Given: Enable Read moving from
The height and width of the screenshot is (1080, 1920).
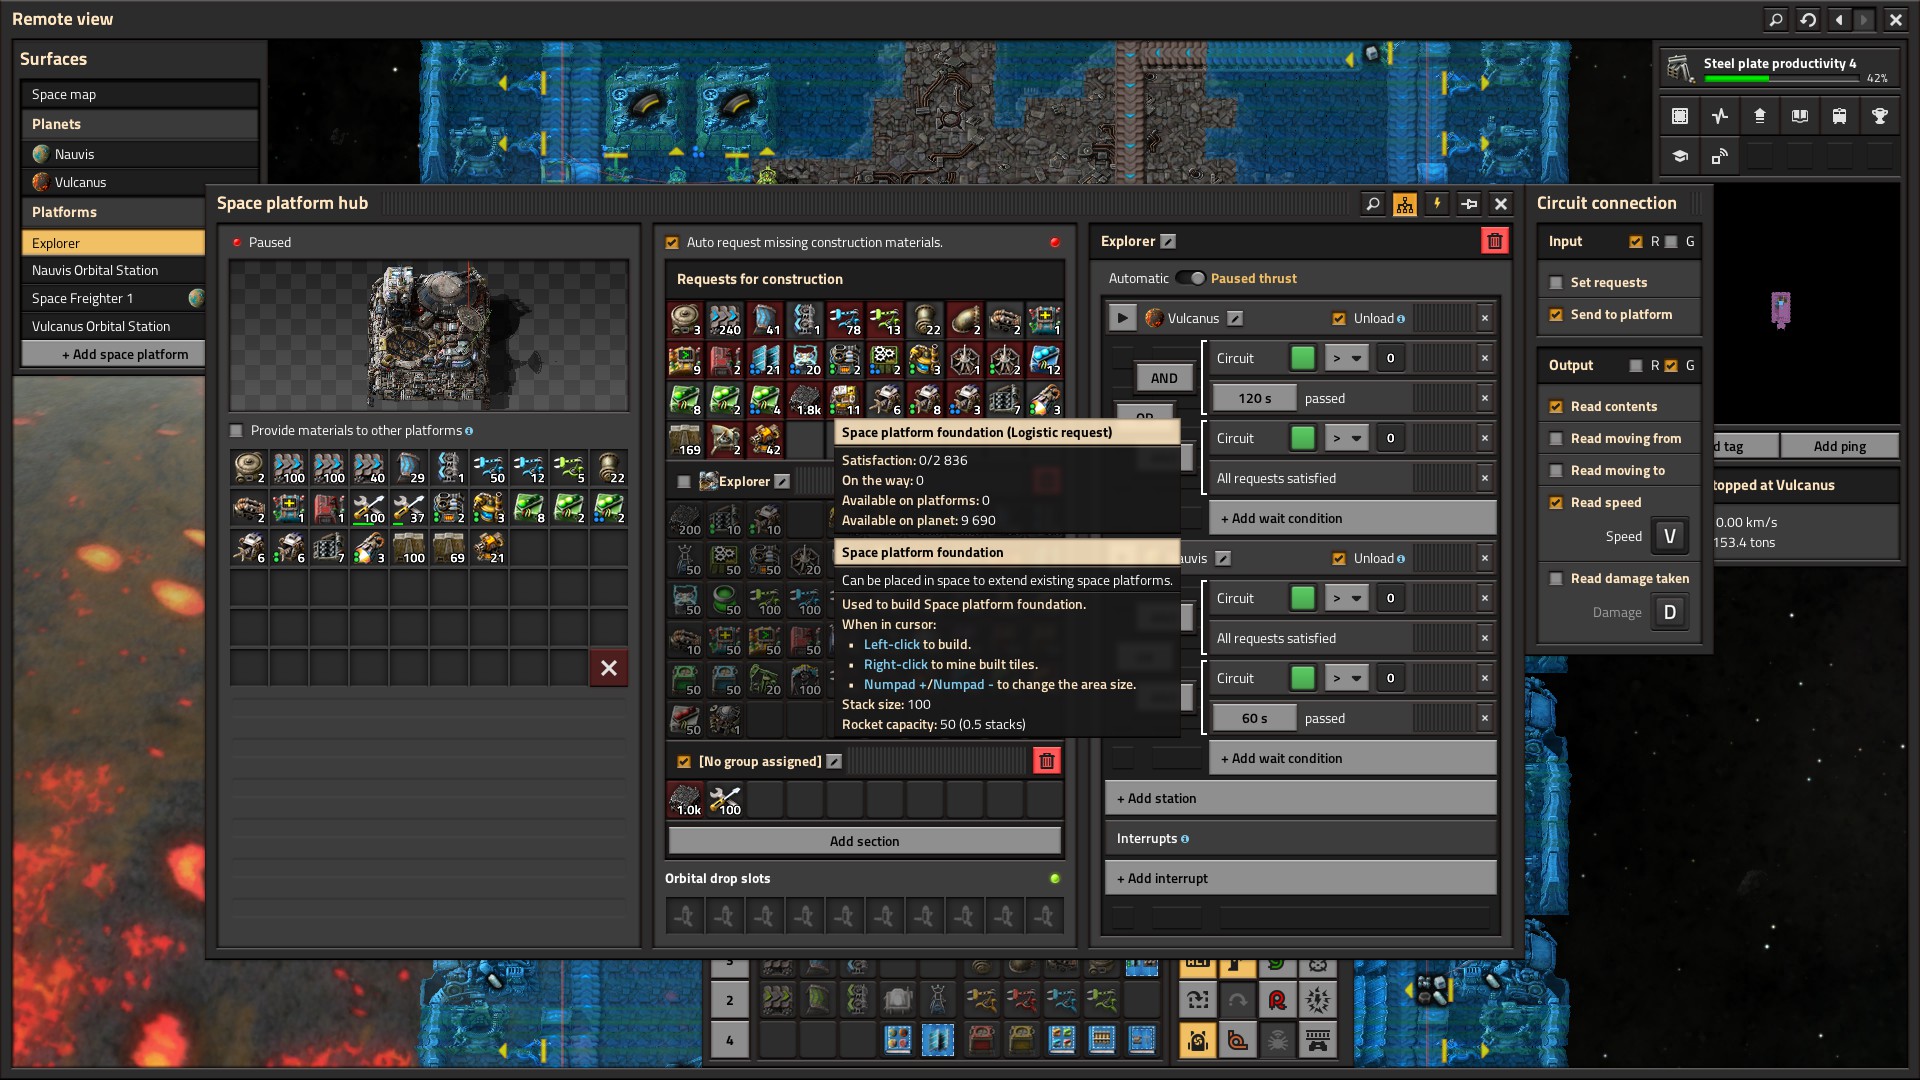Looking at the screenshot, I should [1556, 438].
